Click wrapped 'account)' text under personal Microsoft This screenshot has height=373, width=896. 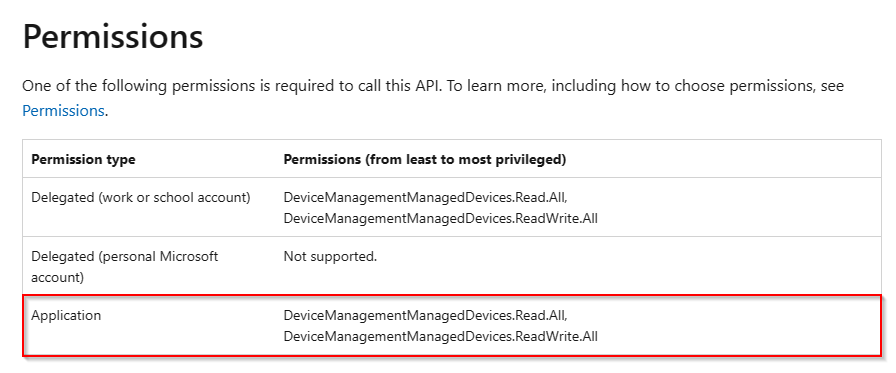point(57,278)
